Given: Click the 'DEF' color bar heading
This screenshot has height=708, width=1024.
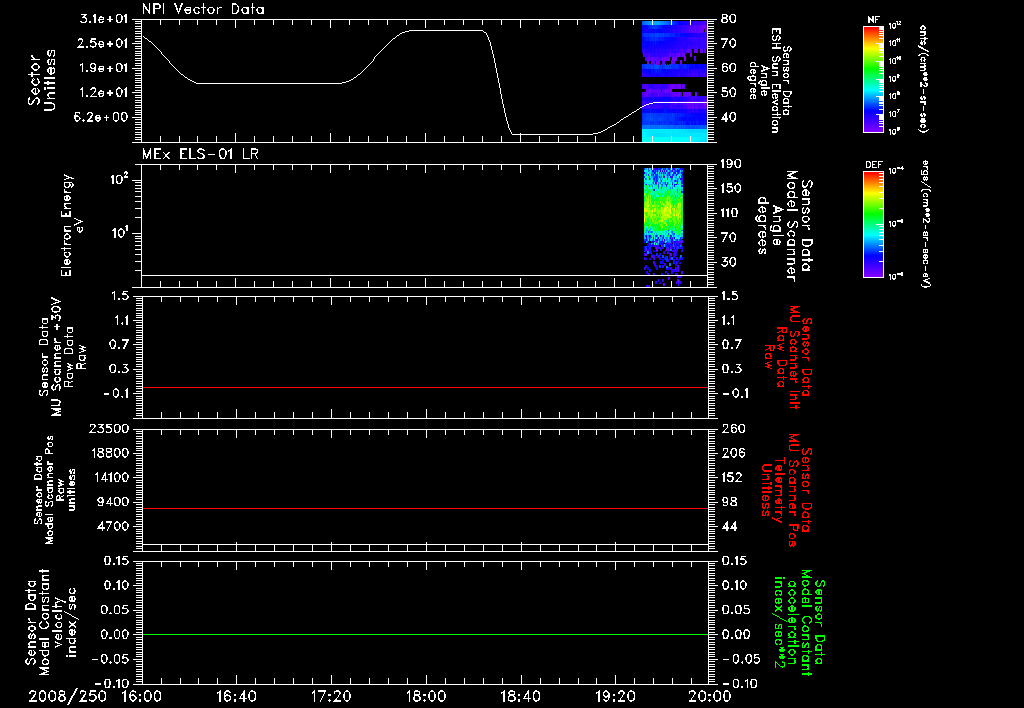Looking at the screenshot, I should click(874, 165).
